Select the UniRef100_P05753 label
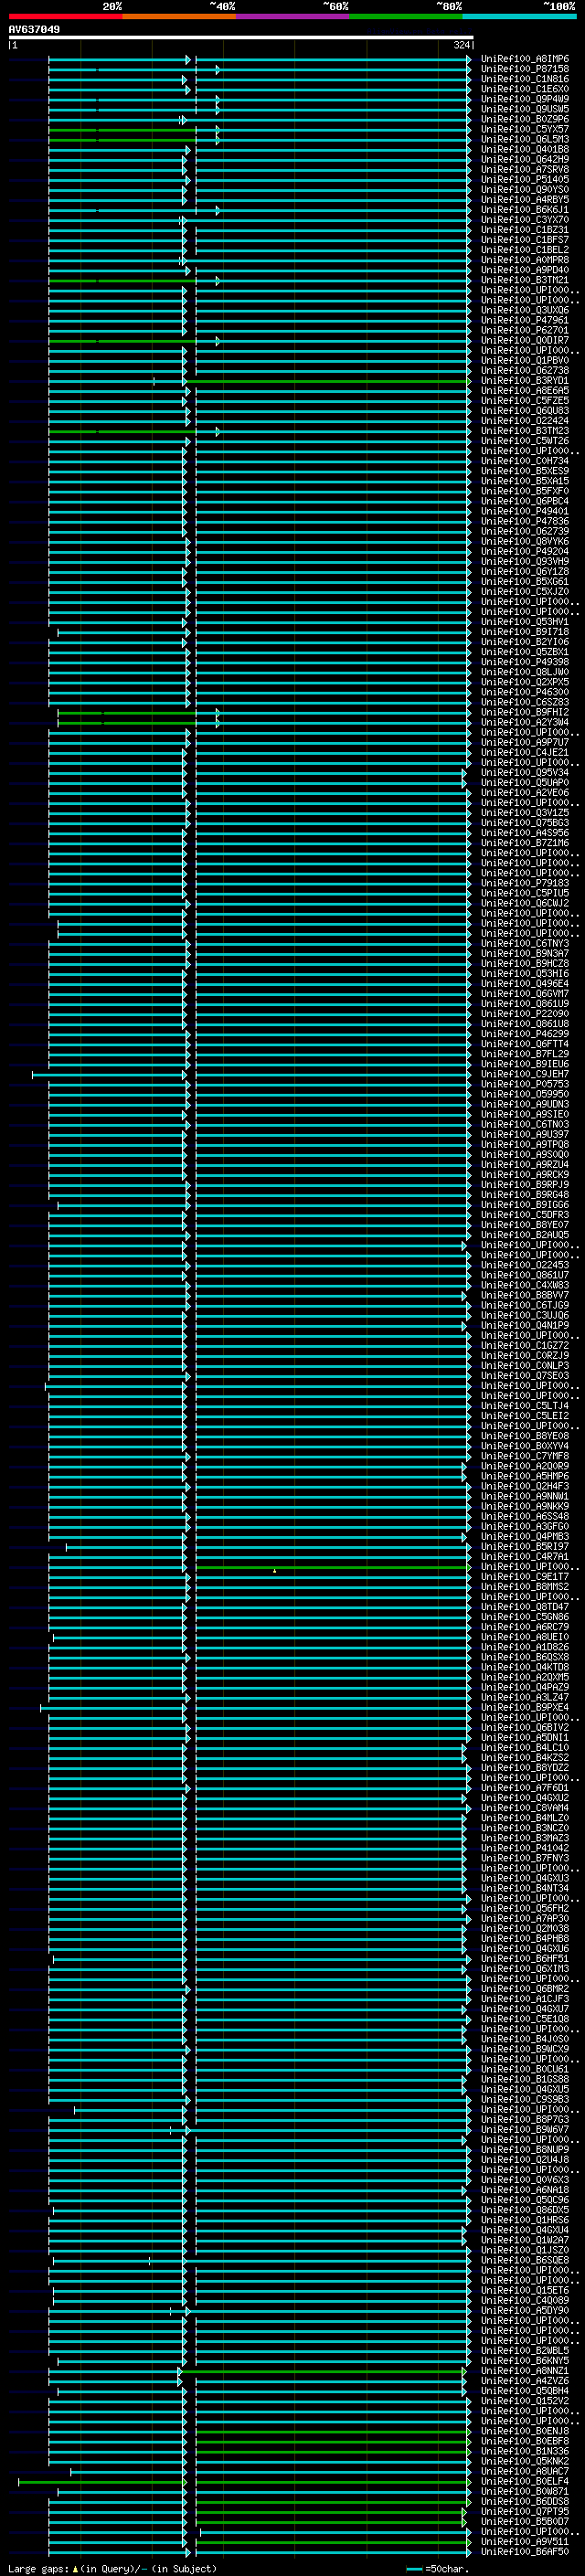 click(x=525, y=1084)
